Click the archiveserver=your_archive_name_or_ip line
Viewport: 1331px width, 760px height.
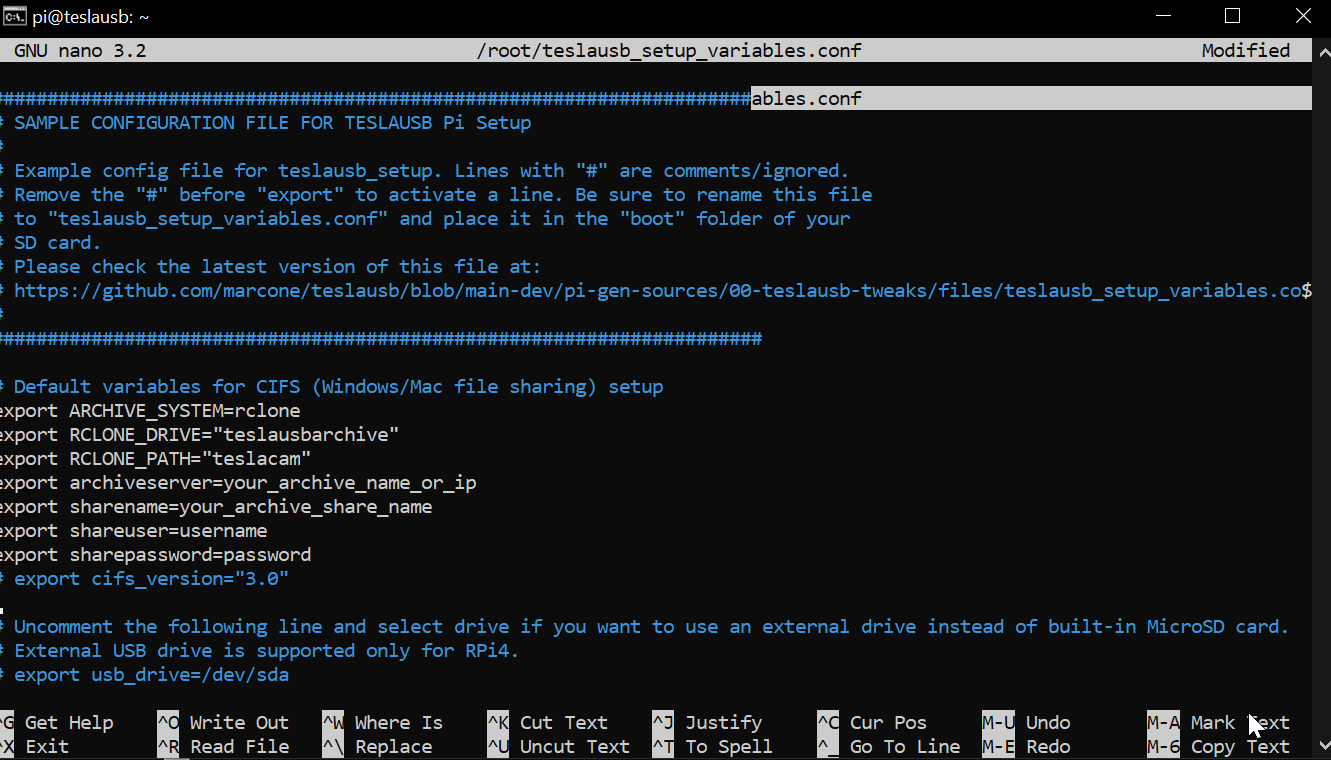click(238, 483)
